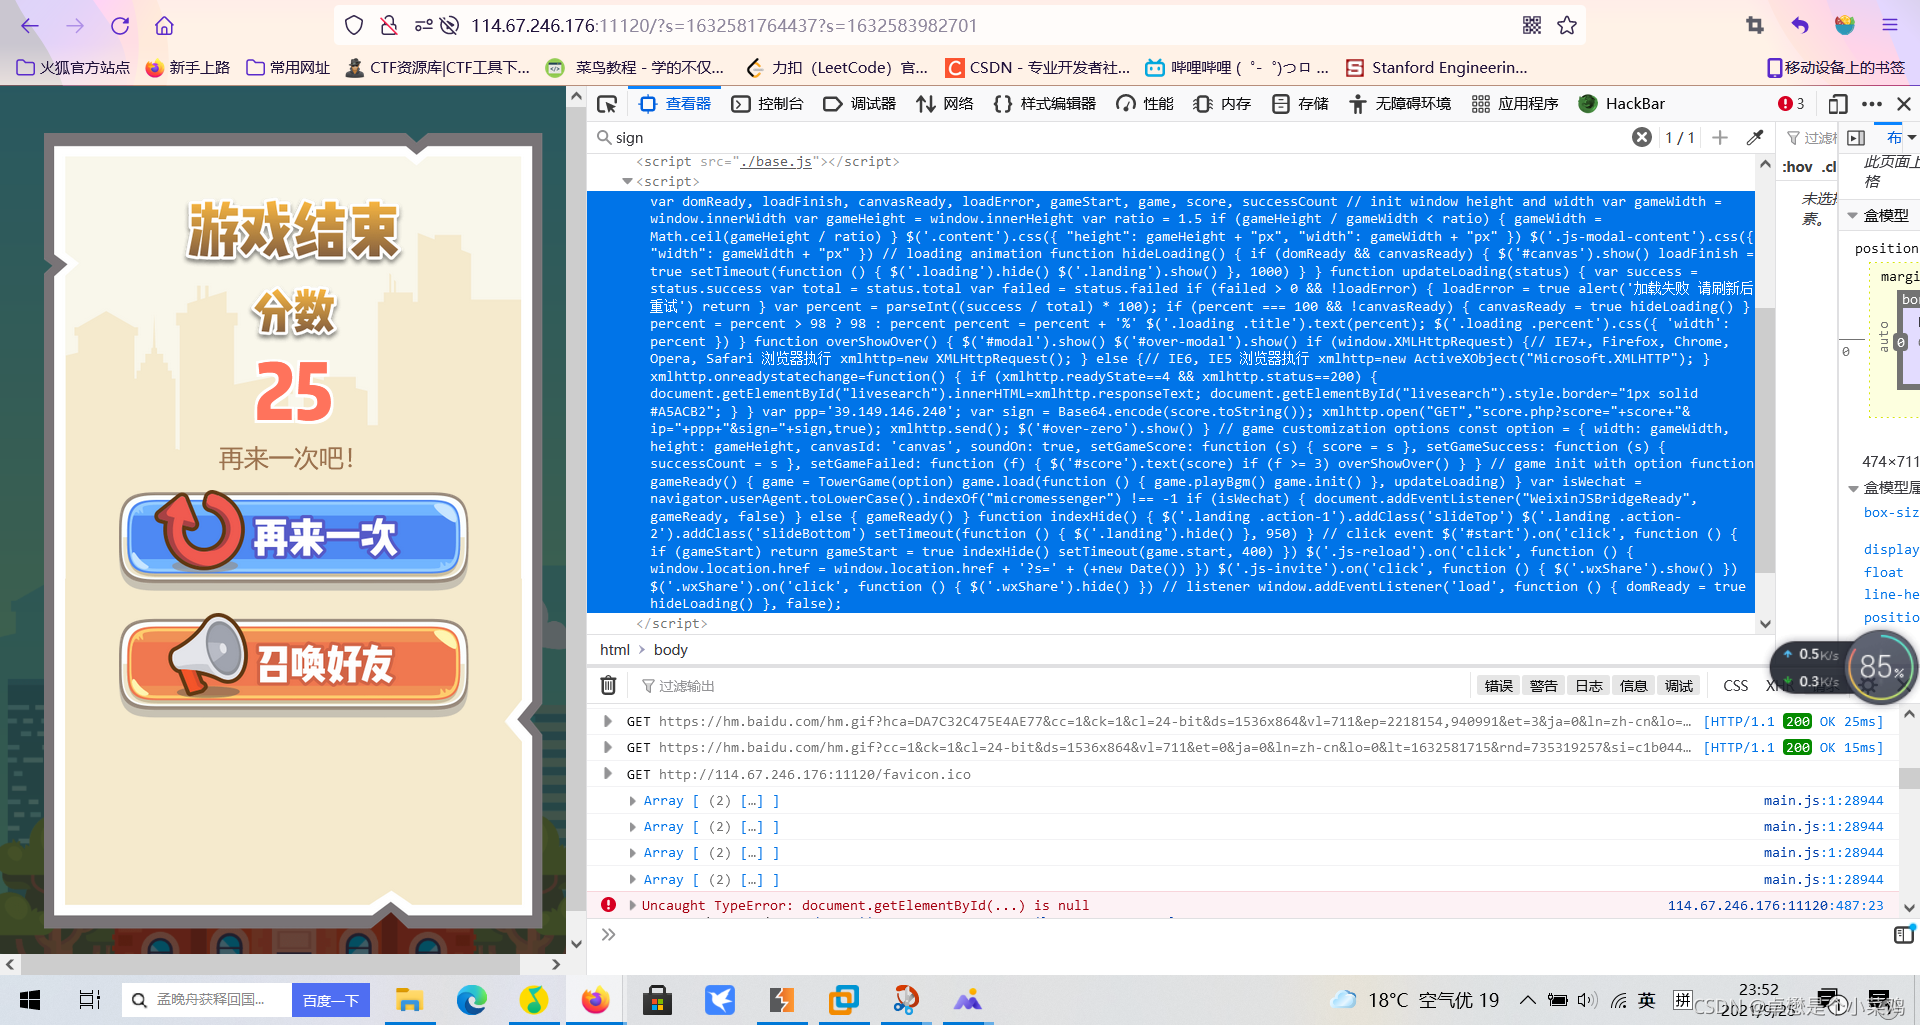Image resolution: width=1920 pixels, height=1025 pixels.
Task: Bookmark this page with the star
Action: coord(1567,26)
